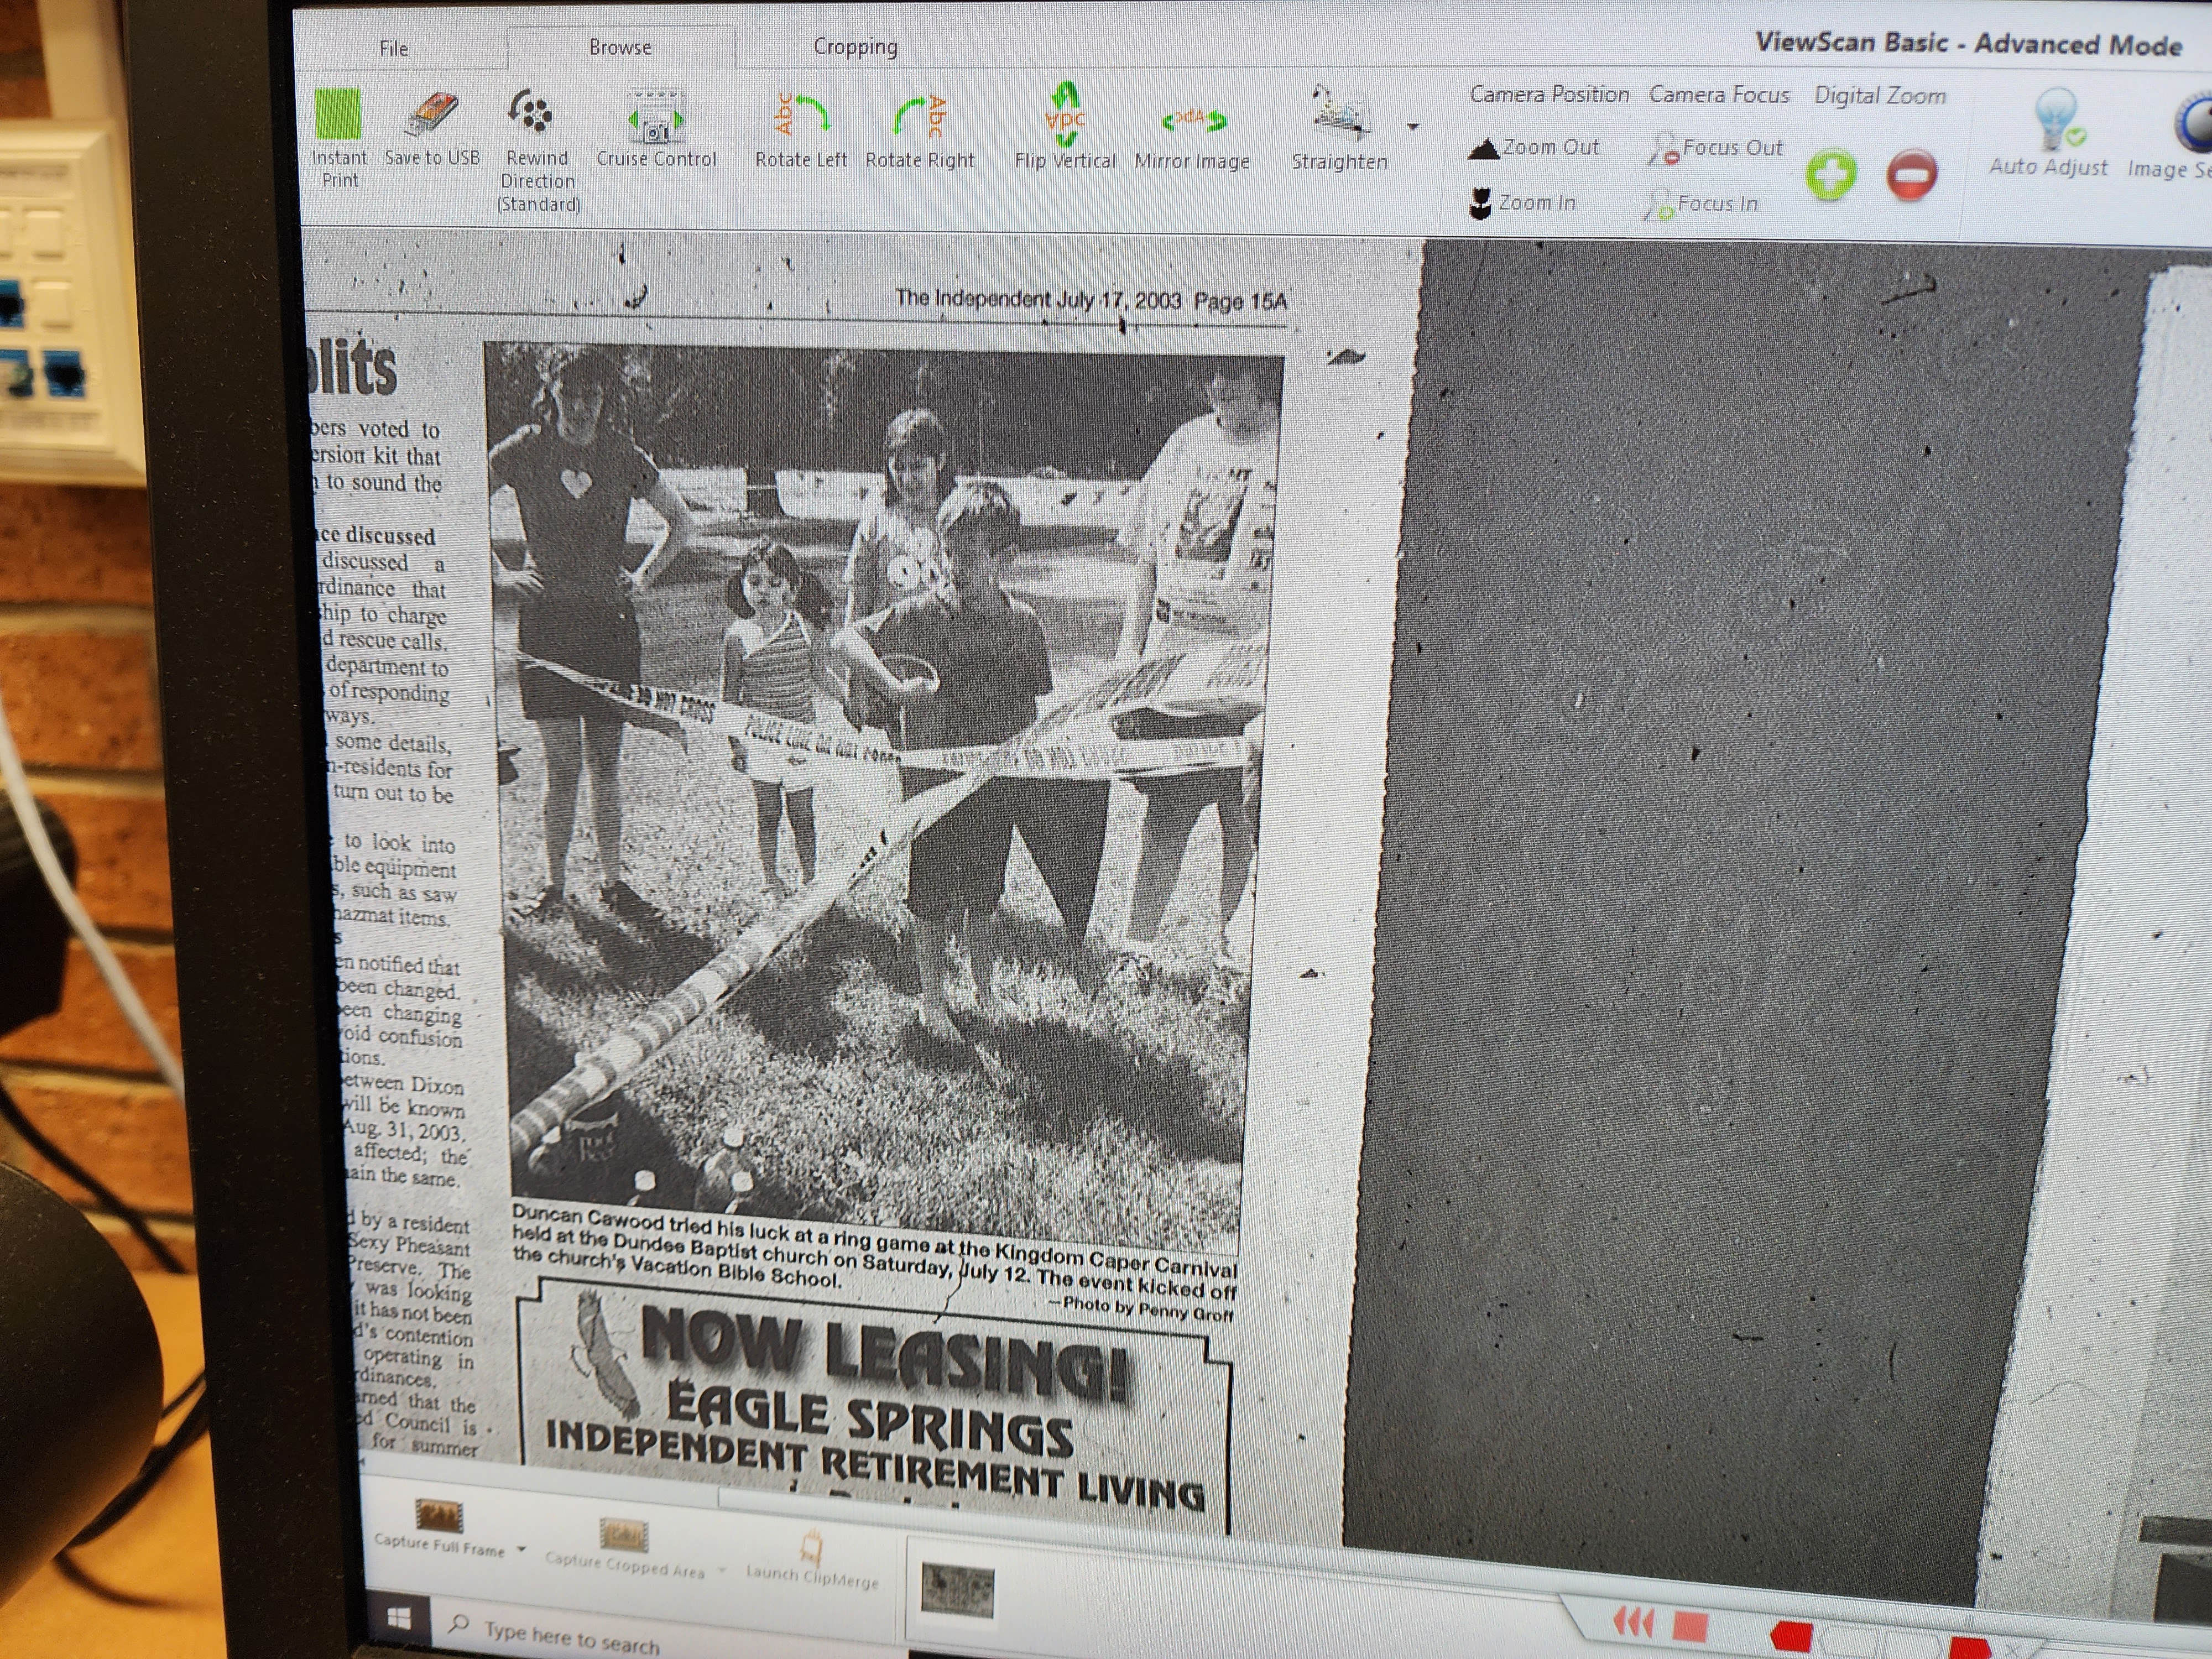The image size is (2212, 1659).
Task: Toggle Rewind Direction (Standard)
Action: pos(531,113)
